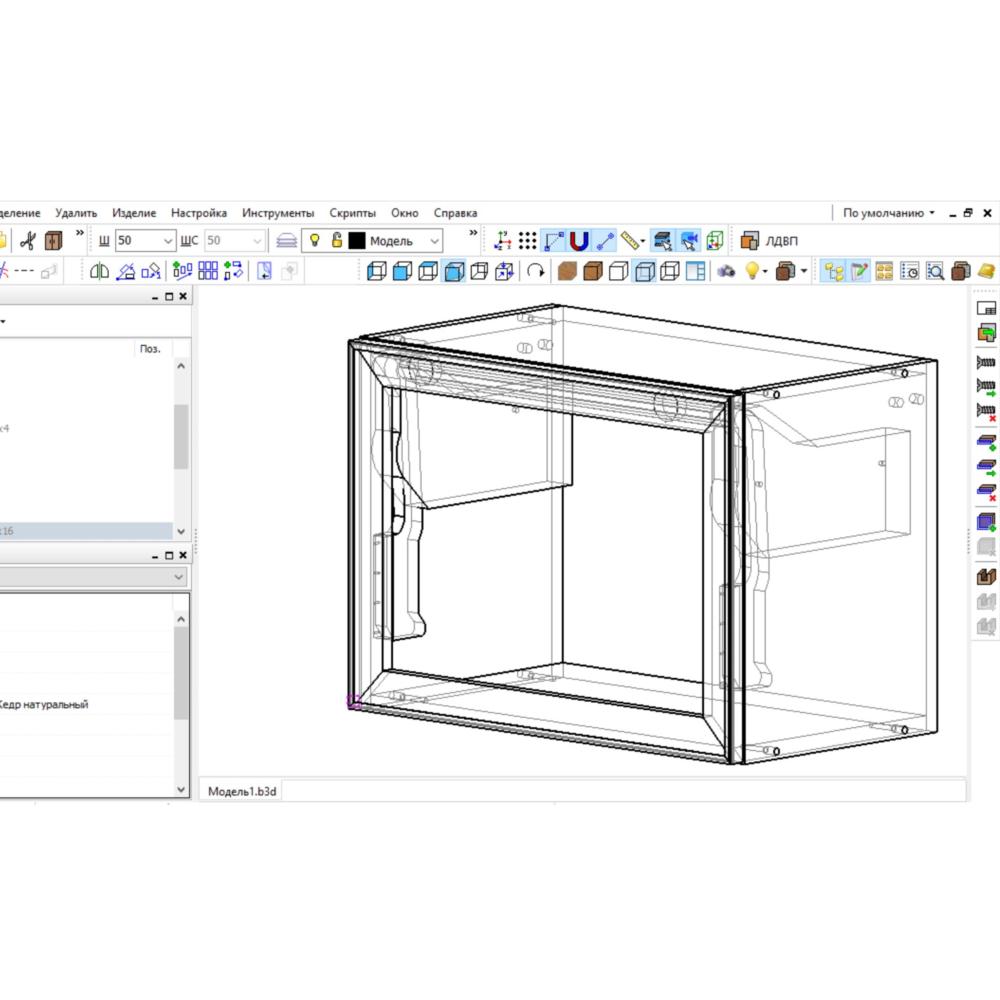Click the wooden cabinet icon
1000x1000 pixels.
tap(53, 241)
